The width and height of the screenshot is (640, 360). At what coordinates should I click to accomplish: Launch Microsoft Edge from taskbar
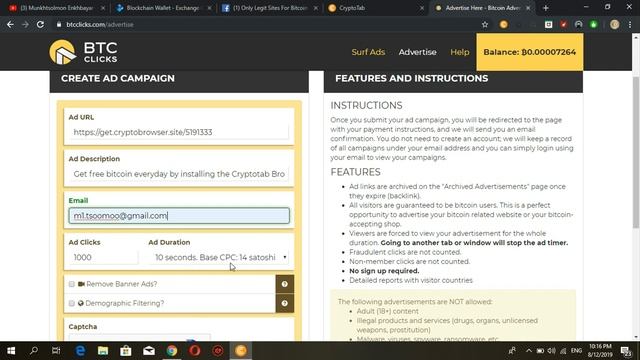pyautogui.click(x=80, y=351)
